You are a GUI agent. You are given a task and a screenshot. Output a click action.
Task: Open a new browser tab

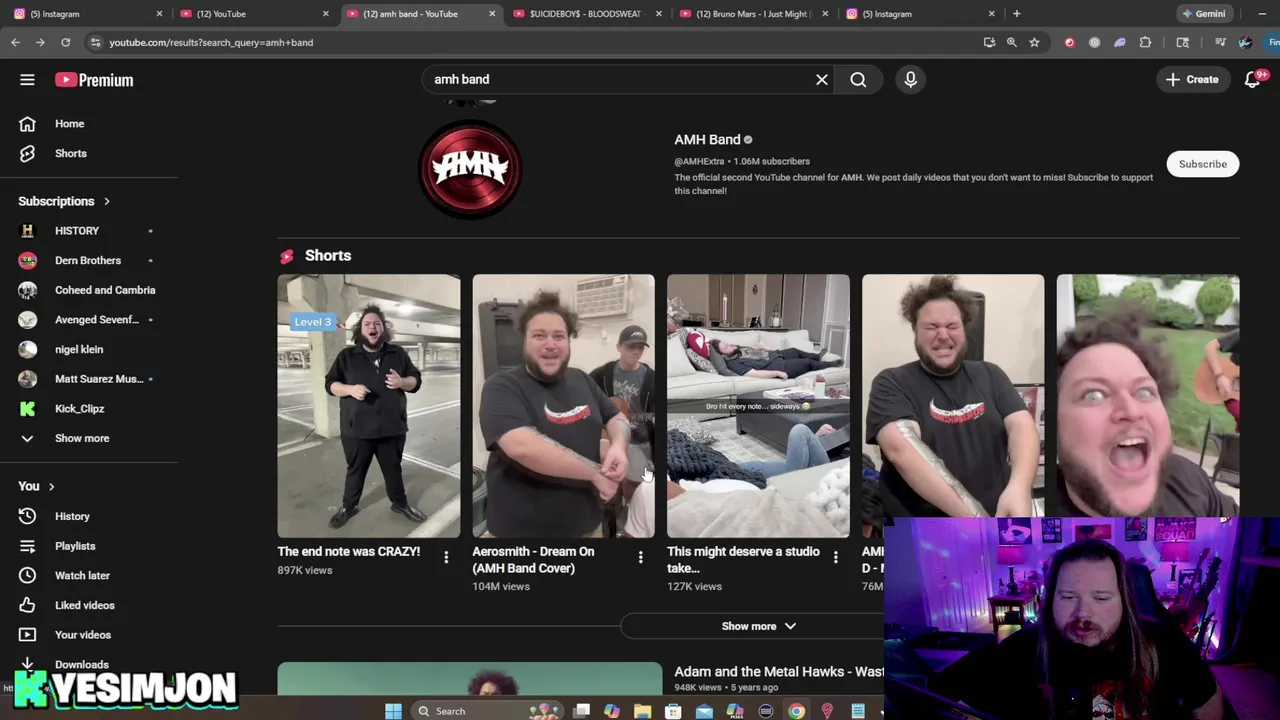[x=1016, y=14]
